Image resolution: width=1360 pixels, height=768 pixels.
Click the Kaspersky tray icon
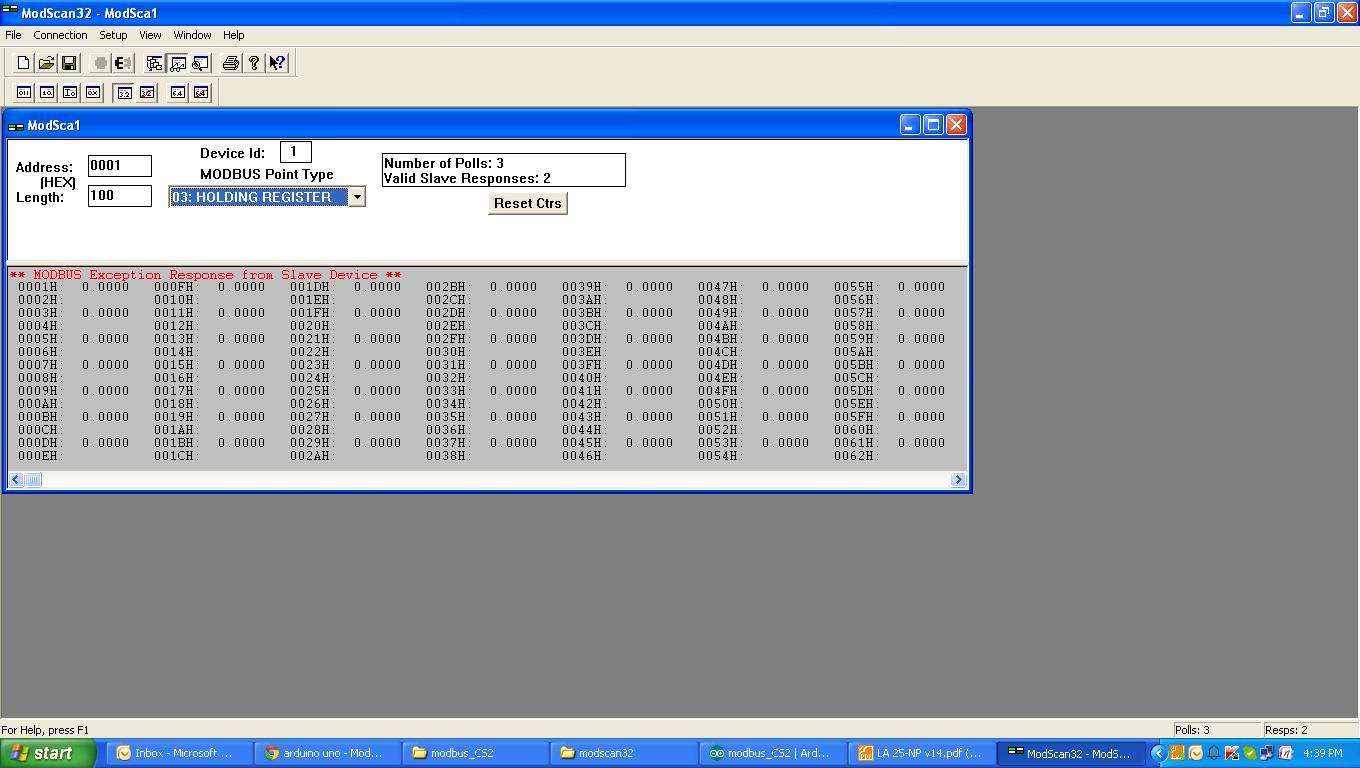click(x=1232, y=753)
